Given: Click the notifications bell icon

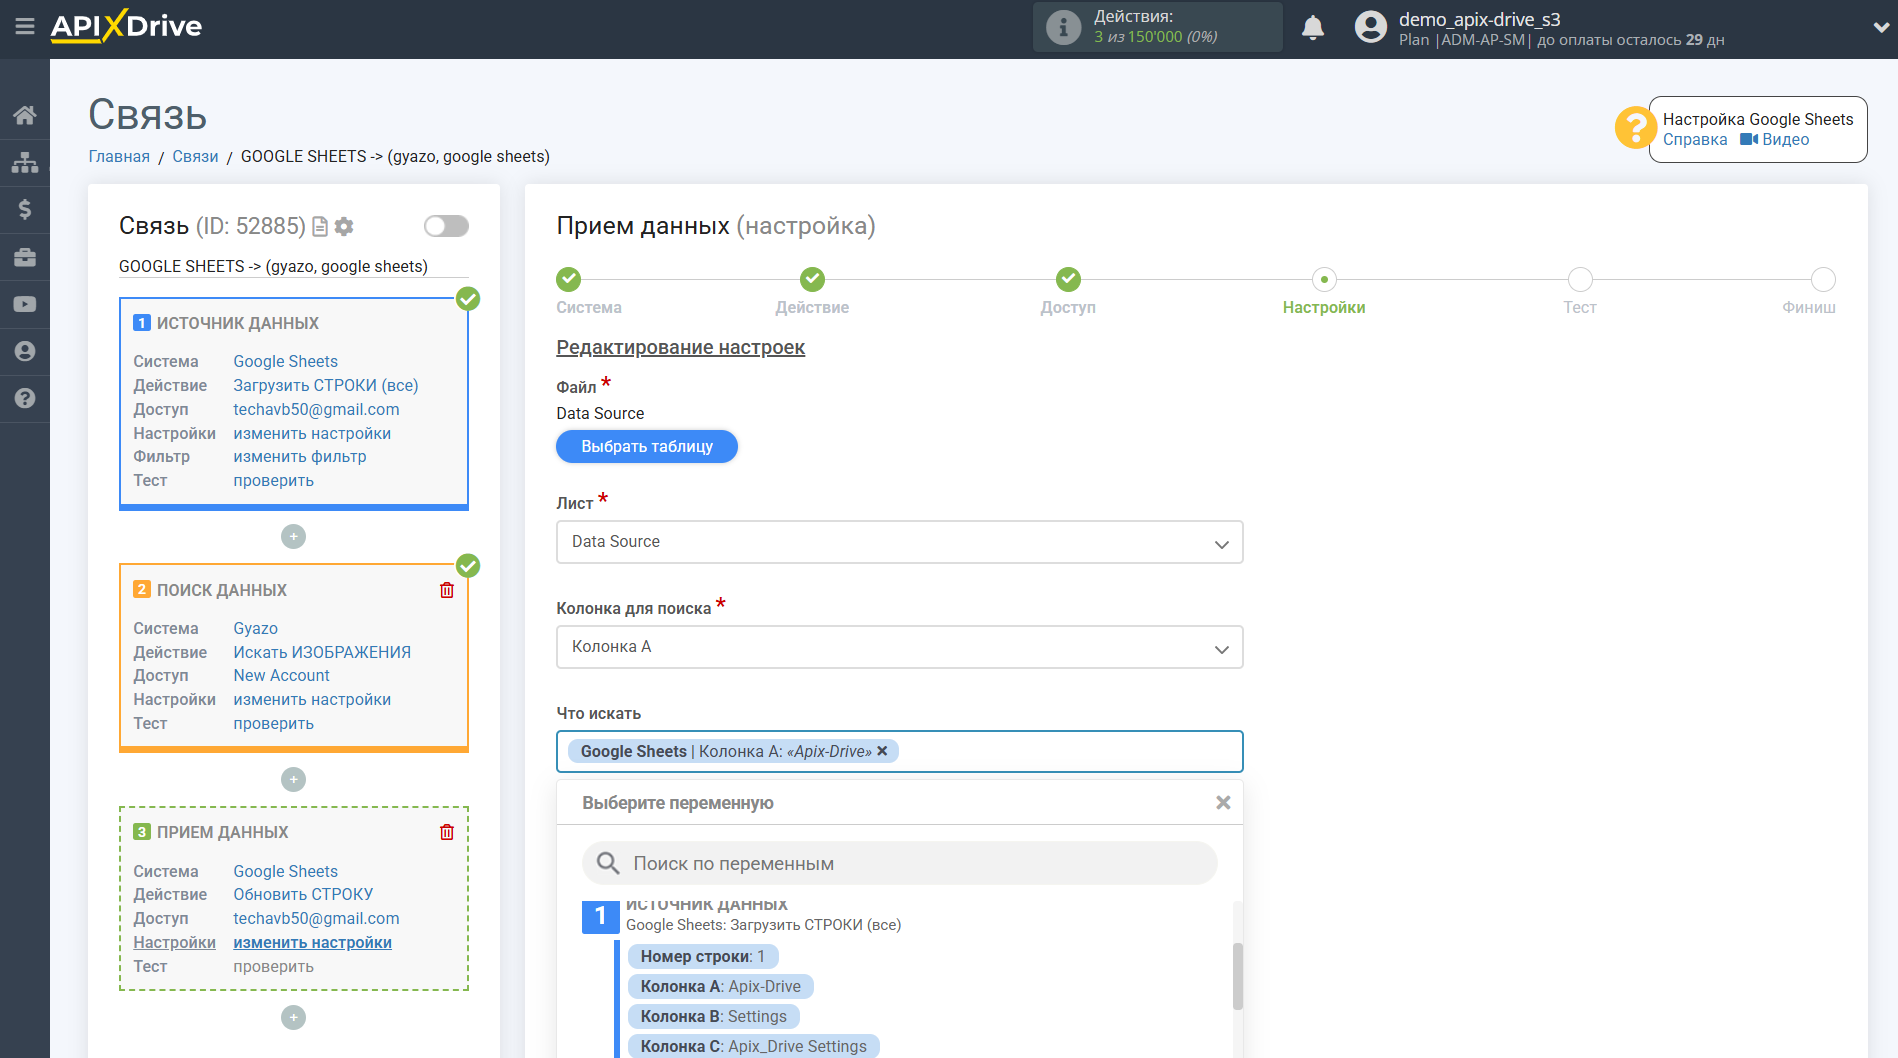Looking at the screenshot, I should coord(1312,28).
